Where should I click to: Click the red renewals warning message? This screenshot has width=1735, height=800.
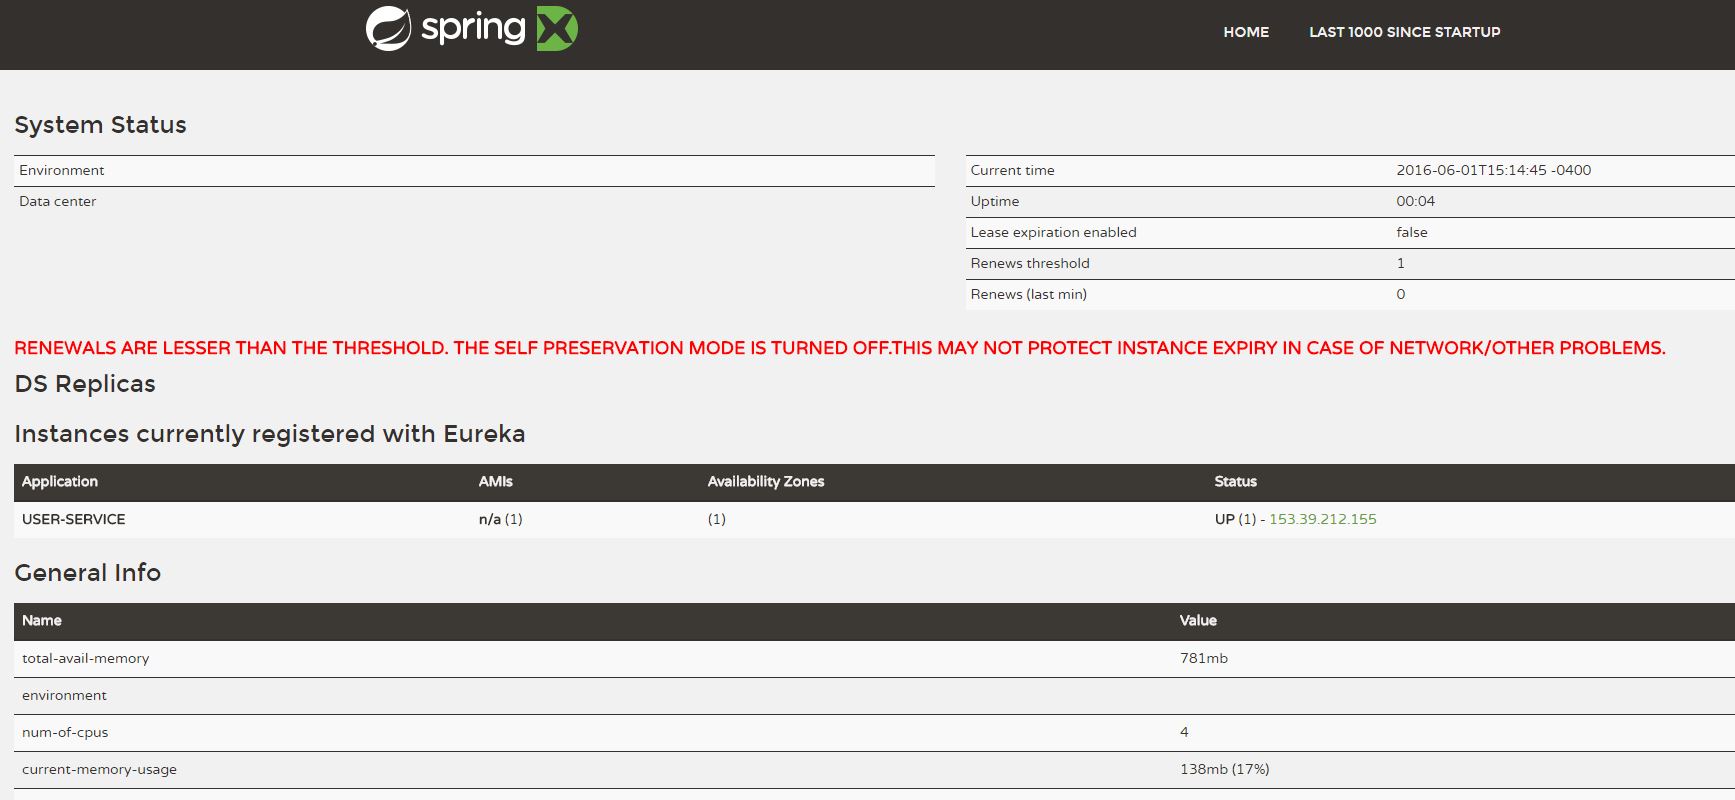pos(839,348)
